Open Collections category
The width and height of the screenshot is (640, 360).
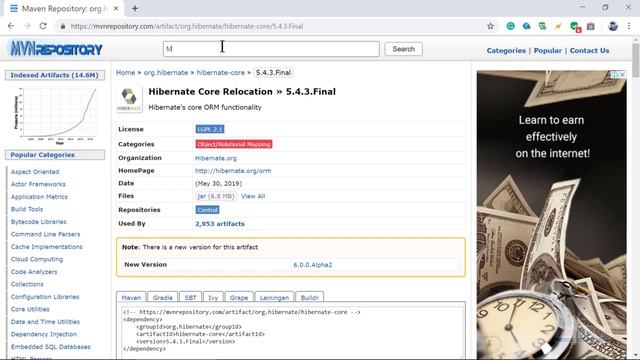pyautogui.click(x=27, y=284)
